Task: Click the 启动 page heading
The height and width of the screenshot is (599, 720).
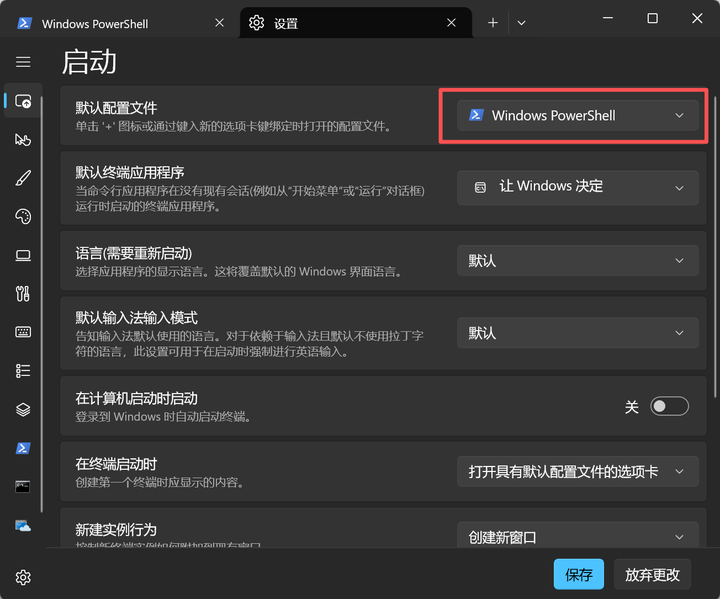Action: (89, 62)
